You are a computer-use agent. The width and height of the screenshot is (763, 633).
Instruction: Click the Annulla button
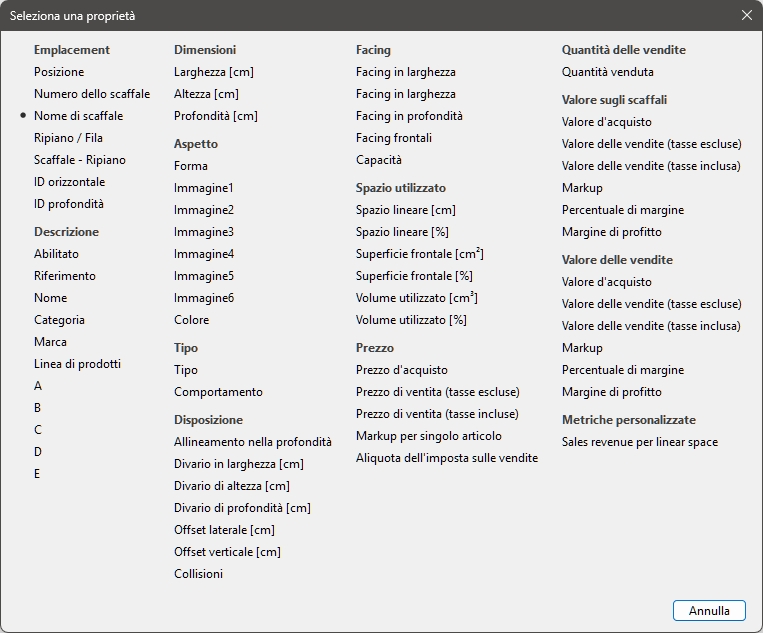tap(709, 611)
